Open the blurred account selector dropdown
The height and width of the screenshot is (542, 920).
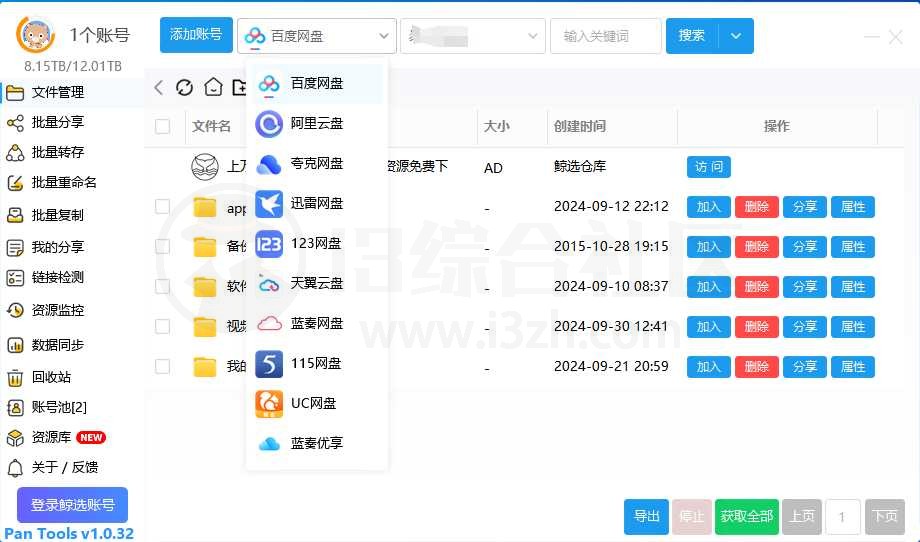coord(473,36)
